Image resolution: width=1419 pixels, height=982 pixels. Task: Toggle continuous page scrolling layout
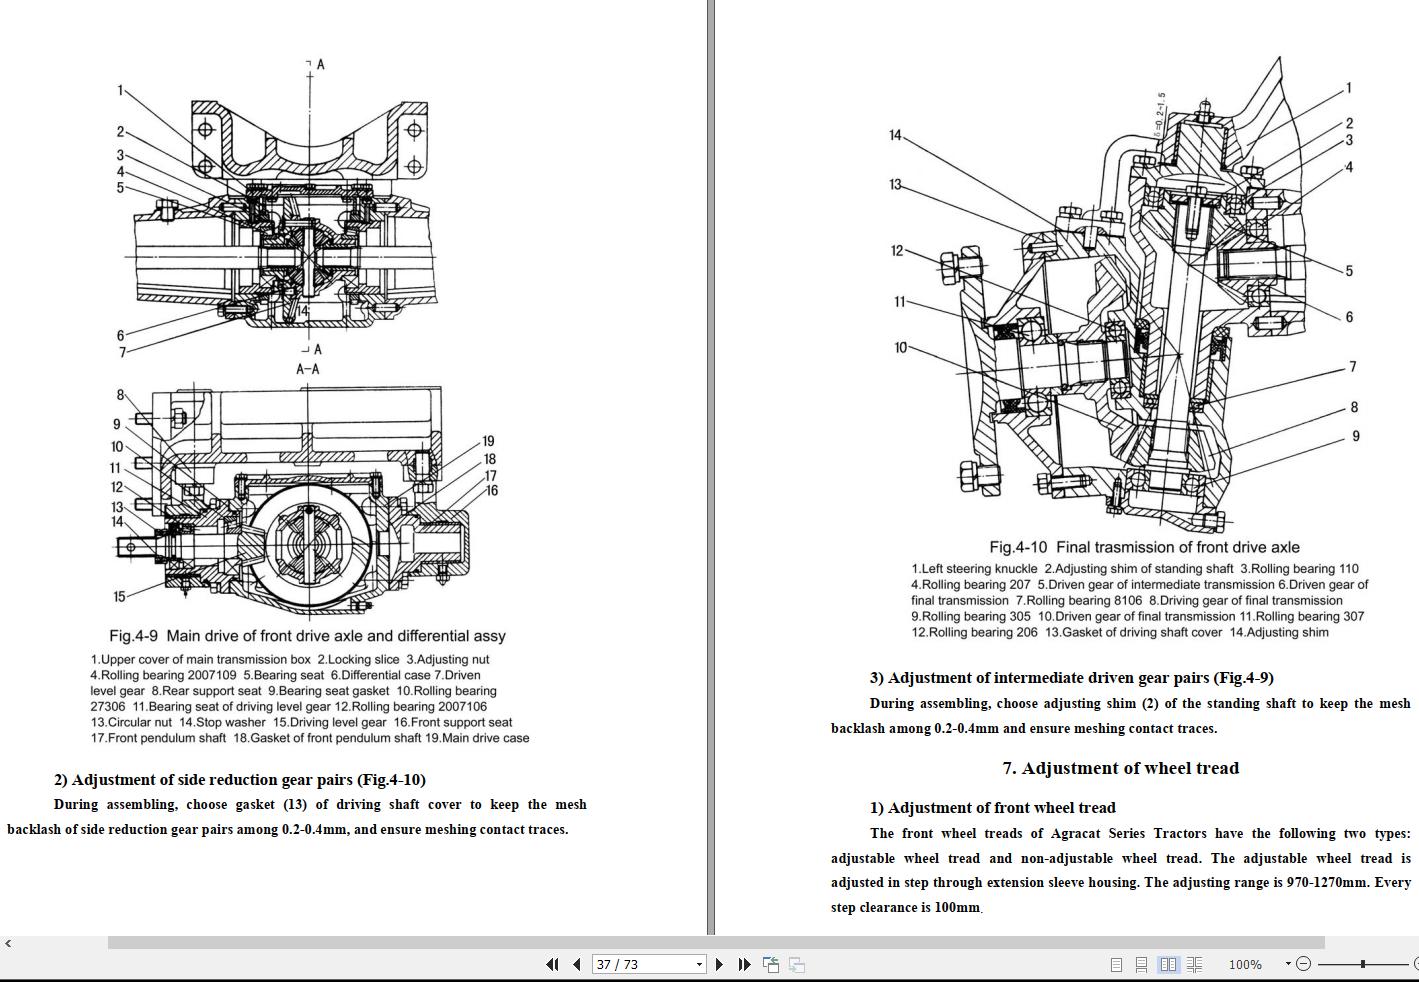1143,964
